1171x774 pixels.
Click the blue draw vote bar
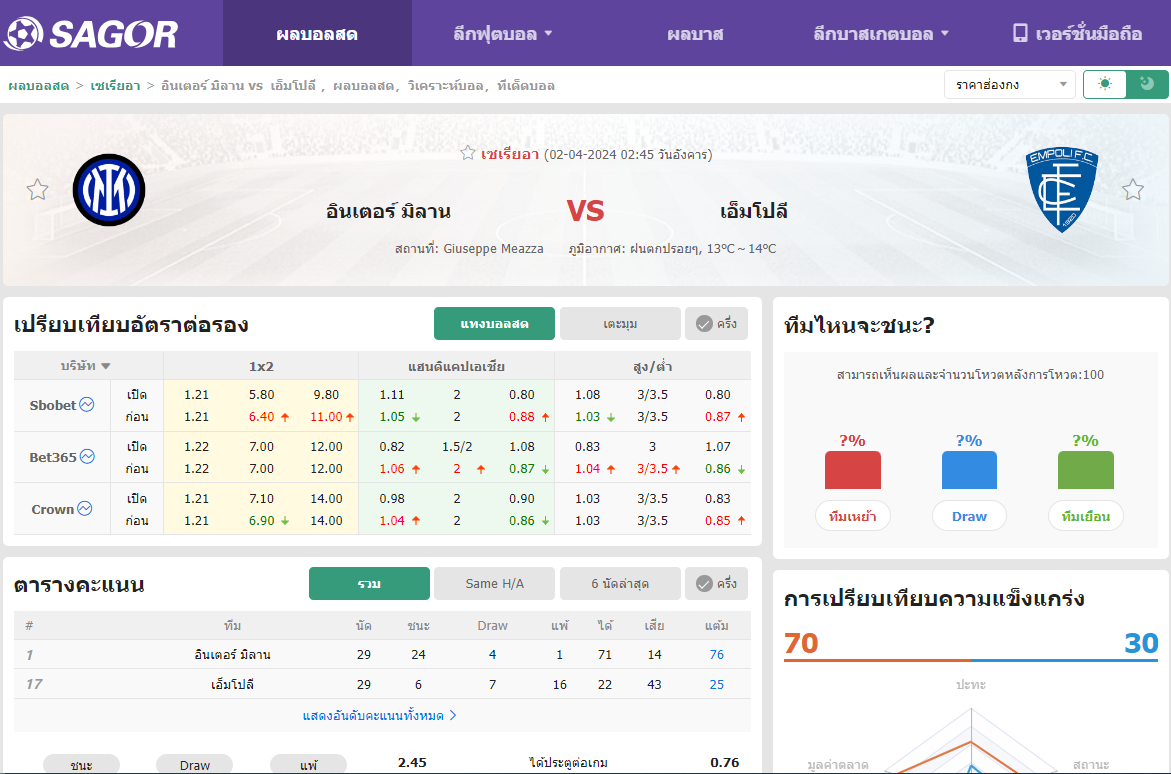click(969, 470)
